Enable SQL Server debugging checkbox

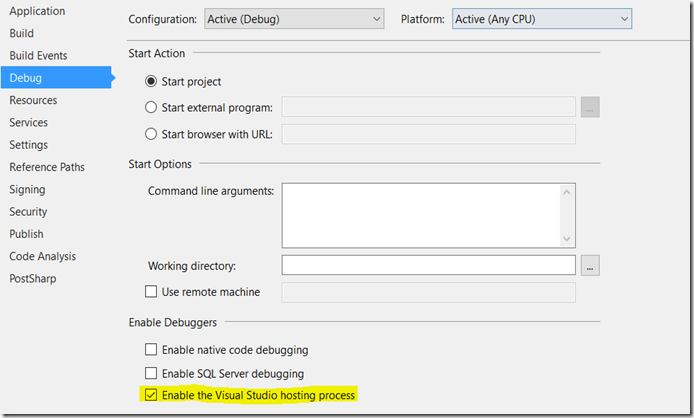click(152, 373)
